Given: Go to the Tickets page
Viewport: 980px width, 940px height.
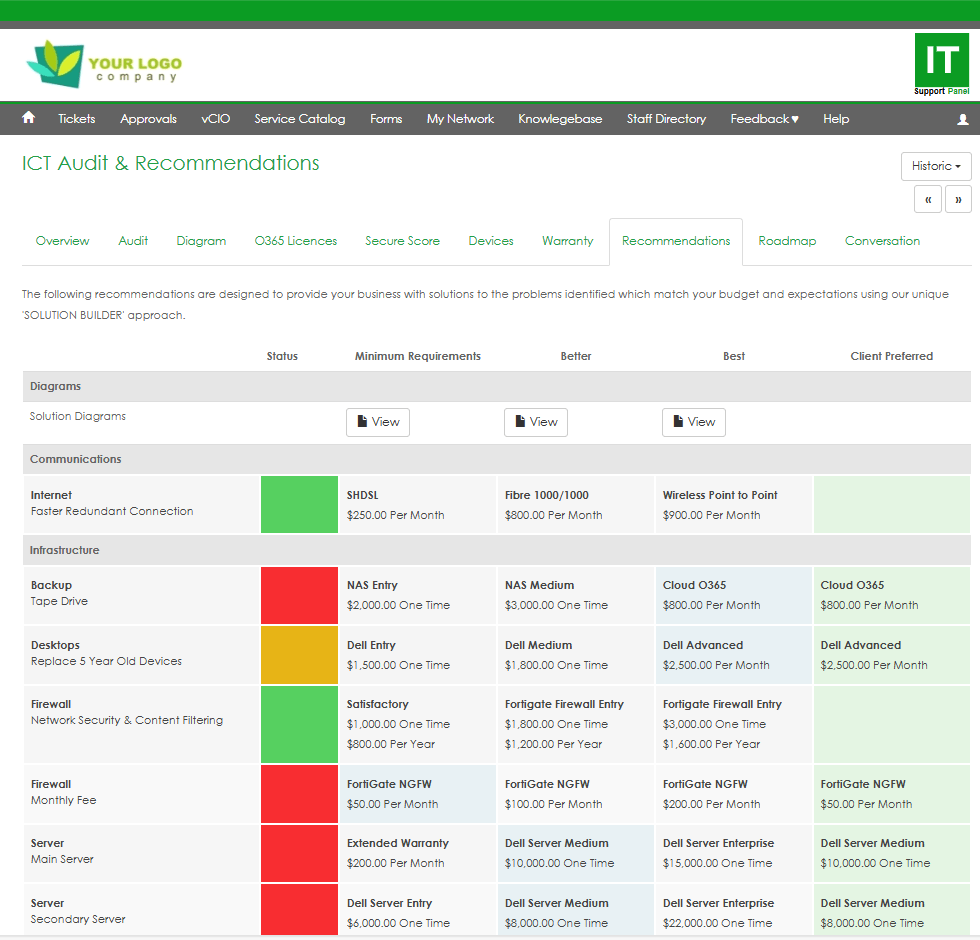Looking at the screenshot, I should tap(76, 119).
